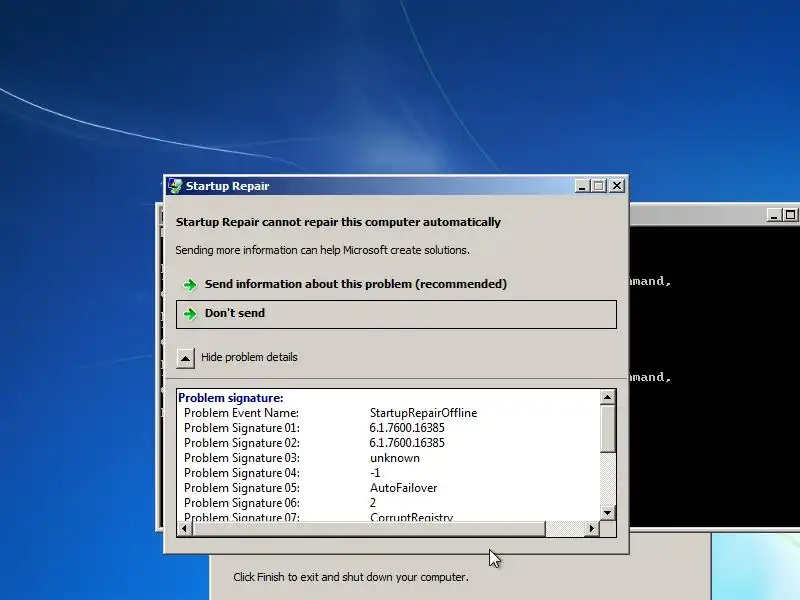
Task: Select the unknown value of Signature 03
Action: coord(395,458)
